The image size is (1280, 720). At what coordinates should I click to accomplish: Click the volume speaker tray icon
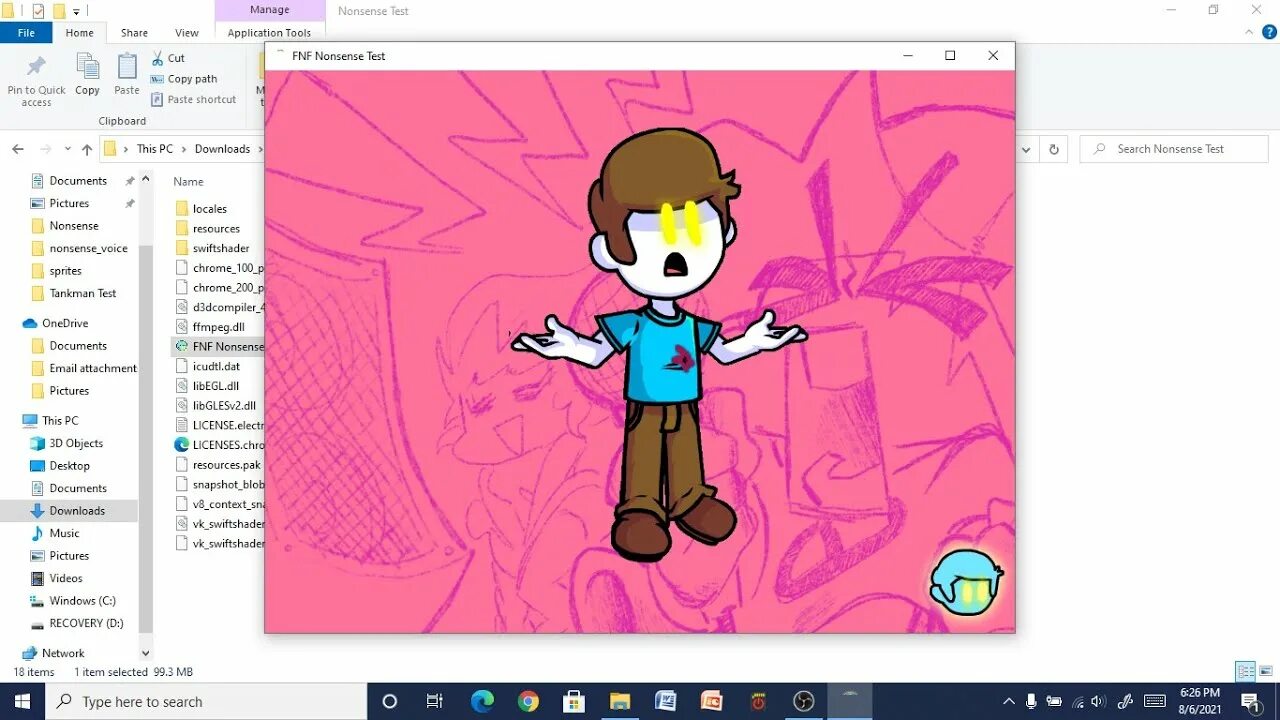point(1098,701)
